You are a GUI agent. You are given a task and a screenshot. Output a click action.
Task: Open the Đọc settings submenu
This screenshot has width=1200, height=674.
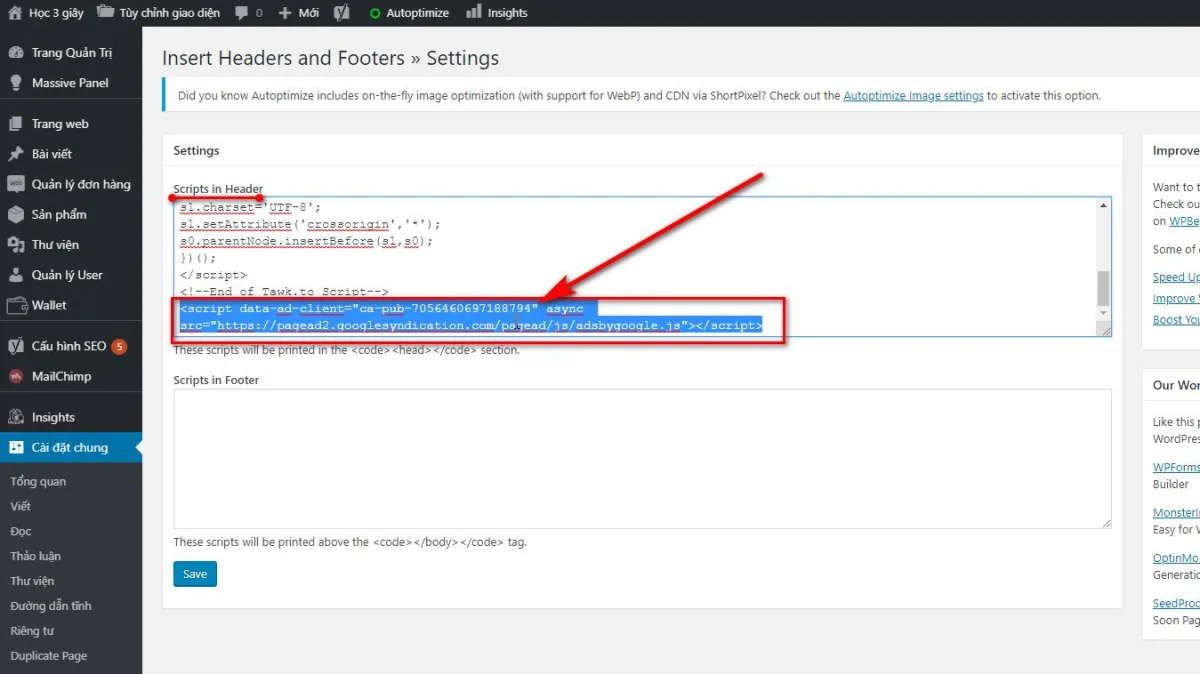[21, 531]
